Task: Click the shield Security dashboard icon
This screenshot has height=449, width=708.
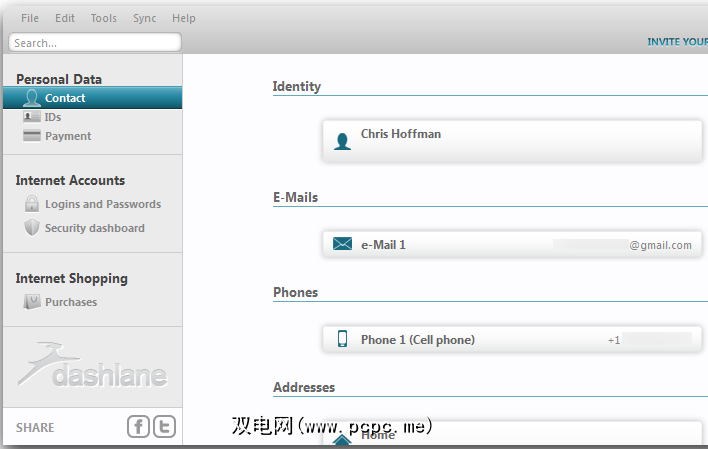Action: click(32, 228)
